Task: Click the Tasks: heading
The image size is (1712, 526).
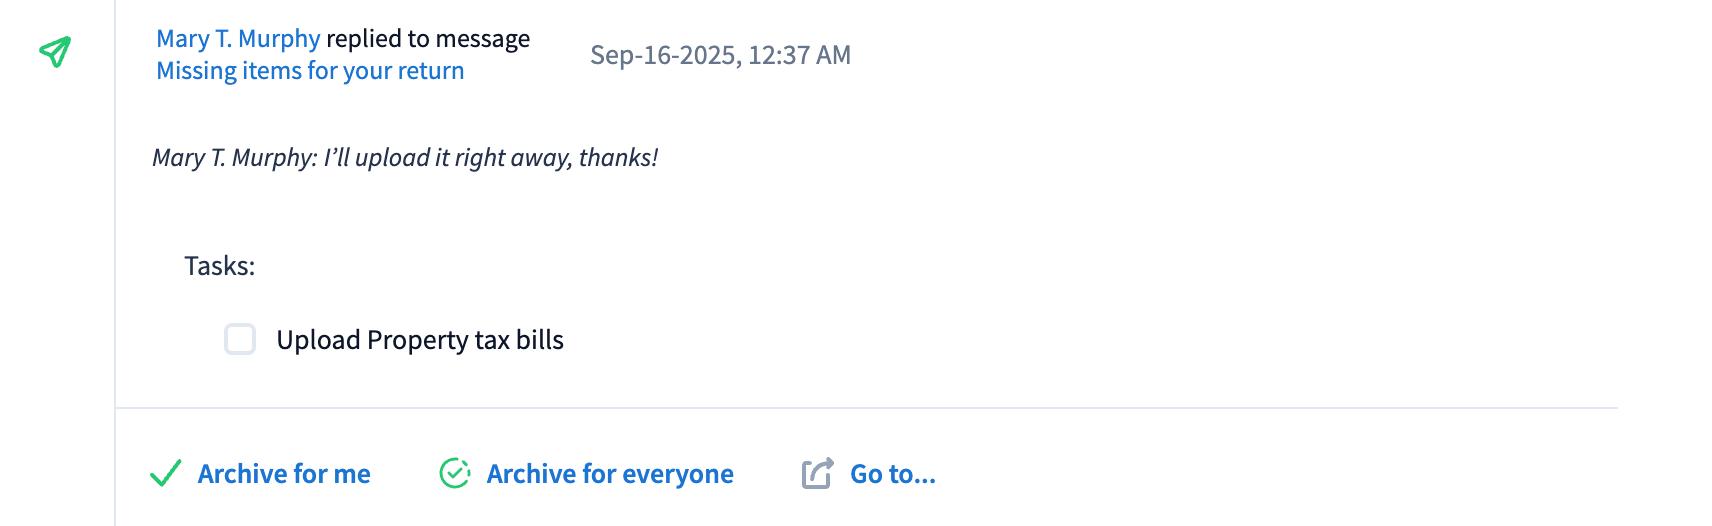Action: [220, 266]
